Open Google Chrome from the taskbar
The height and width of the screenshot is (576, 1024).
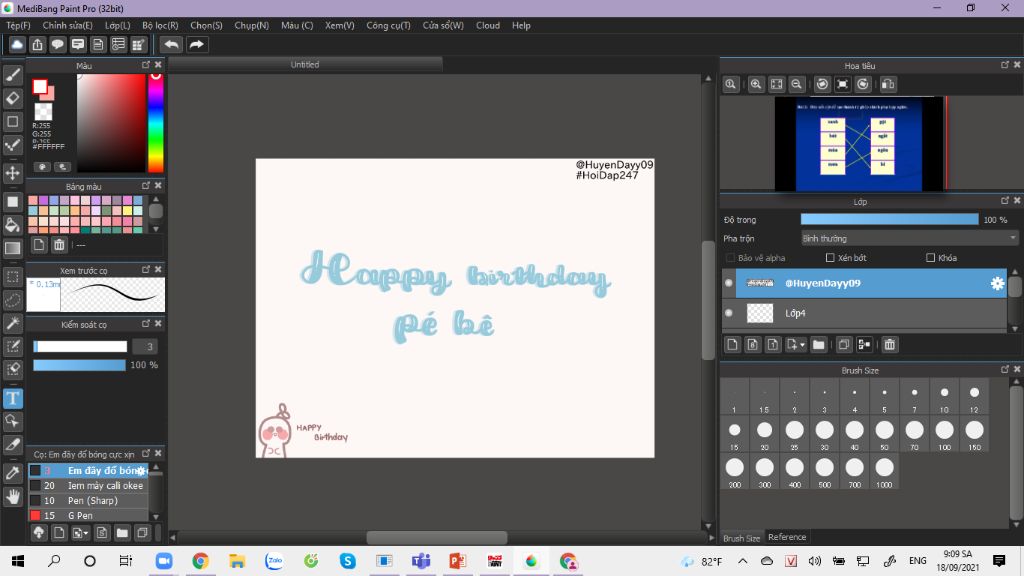pyautogui.click(x=200, y=561)
